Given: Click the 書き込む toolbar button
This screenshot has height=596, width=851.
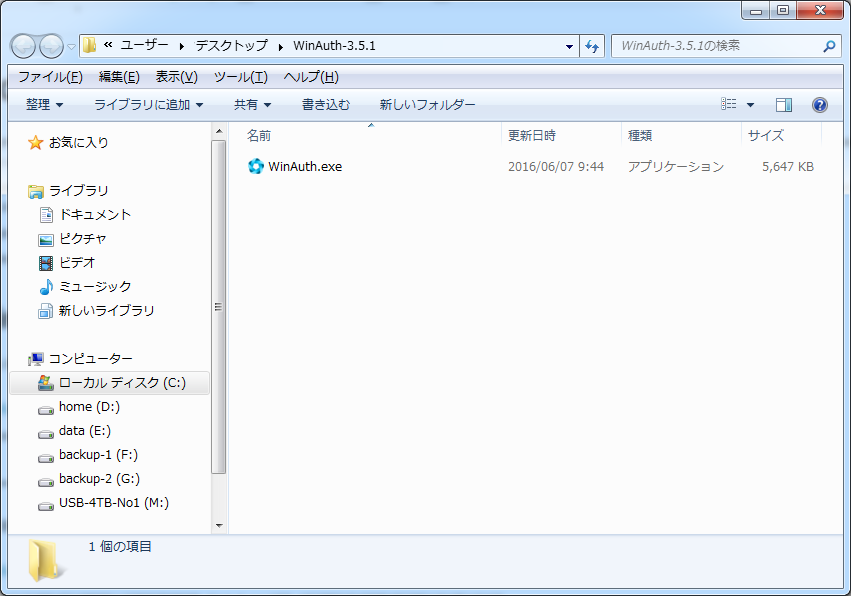Looking at the screenshot, I should point(326,104).
